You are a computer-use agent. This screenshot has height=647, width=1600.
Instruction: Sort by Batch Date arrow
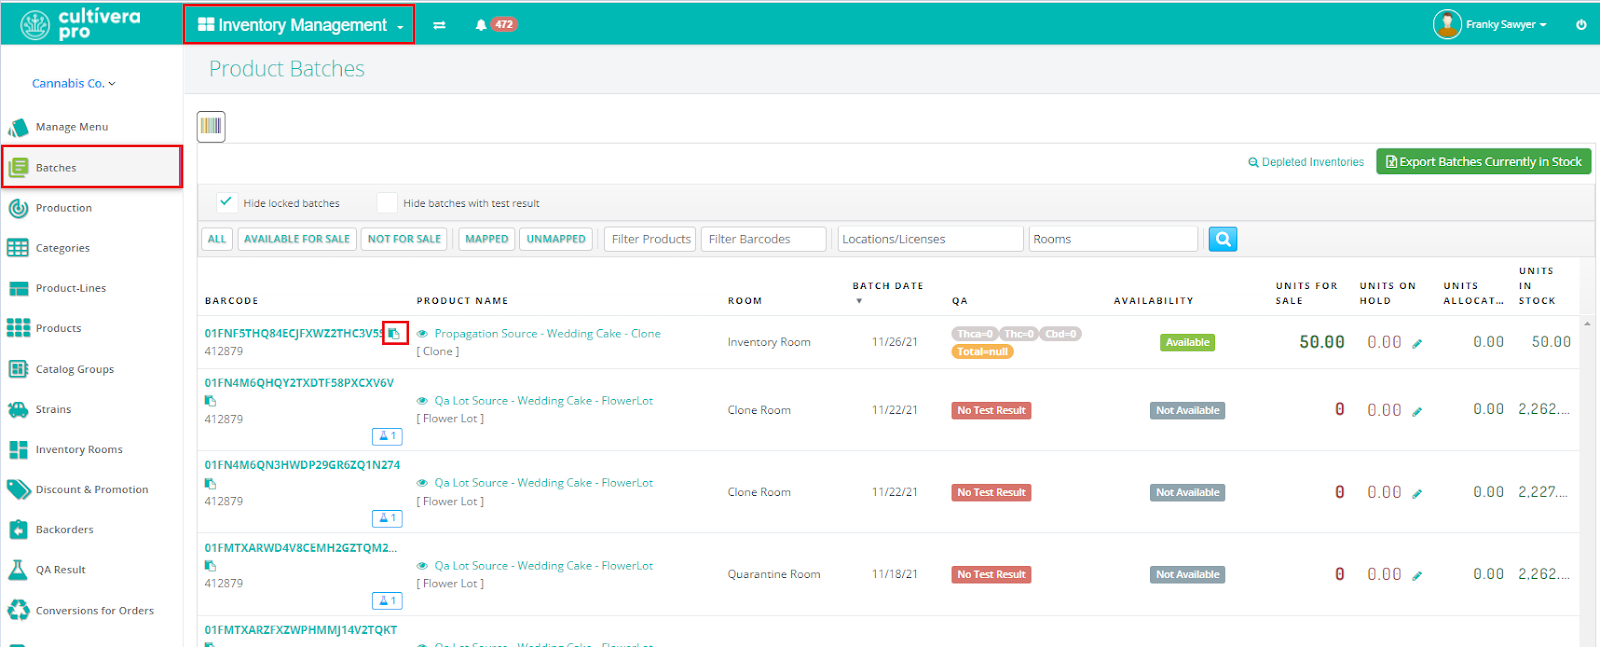858,301
